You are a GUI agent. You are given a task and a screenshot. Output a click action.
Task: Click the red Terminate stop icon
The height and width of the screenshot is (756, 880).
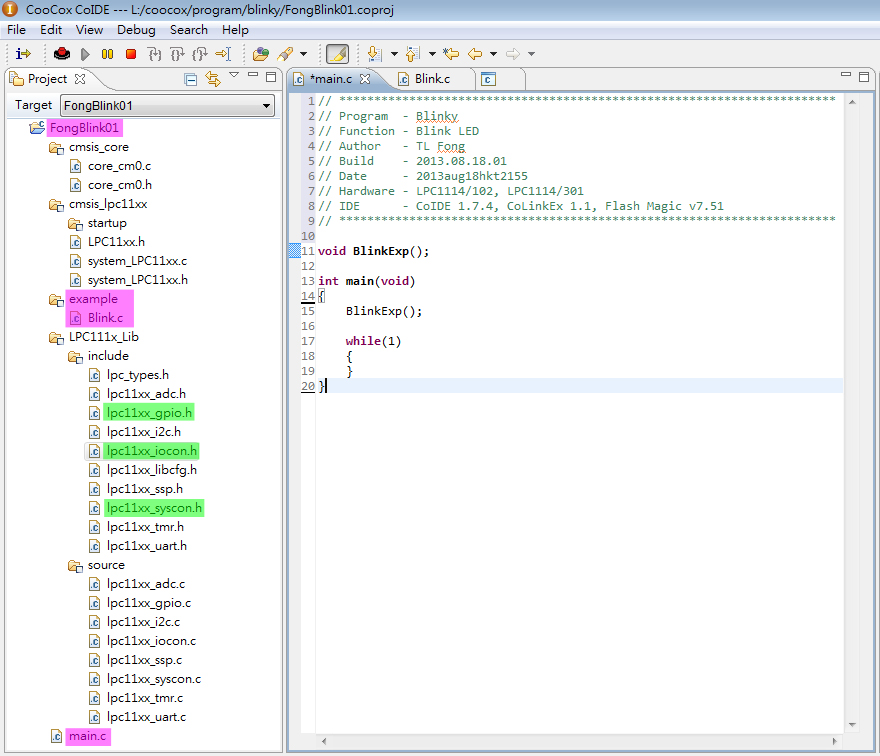tap(130, 54)
